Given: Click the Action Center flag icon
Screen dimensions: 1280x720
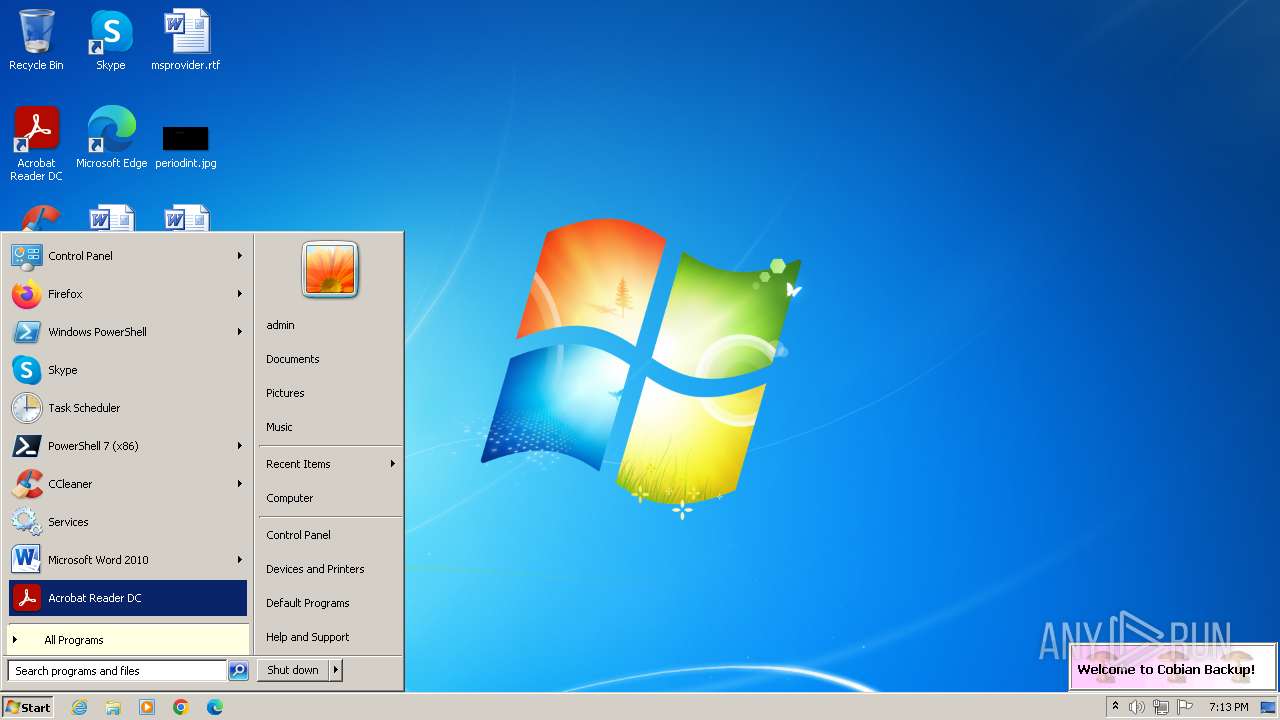Looking at the screenshot, I should pos(1185,707).
